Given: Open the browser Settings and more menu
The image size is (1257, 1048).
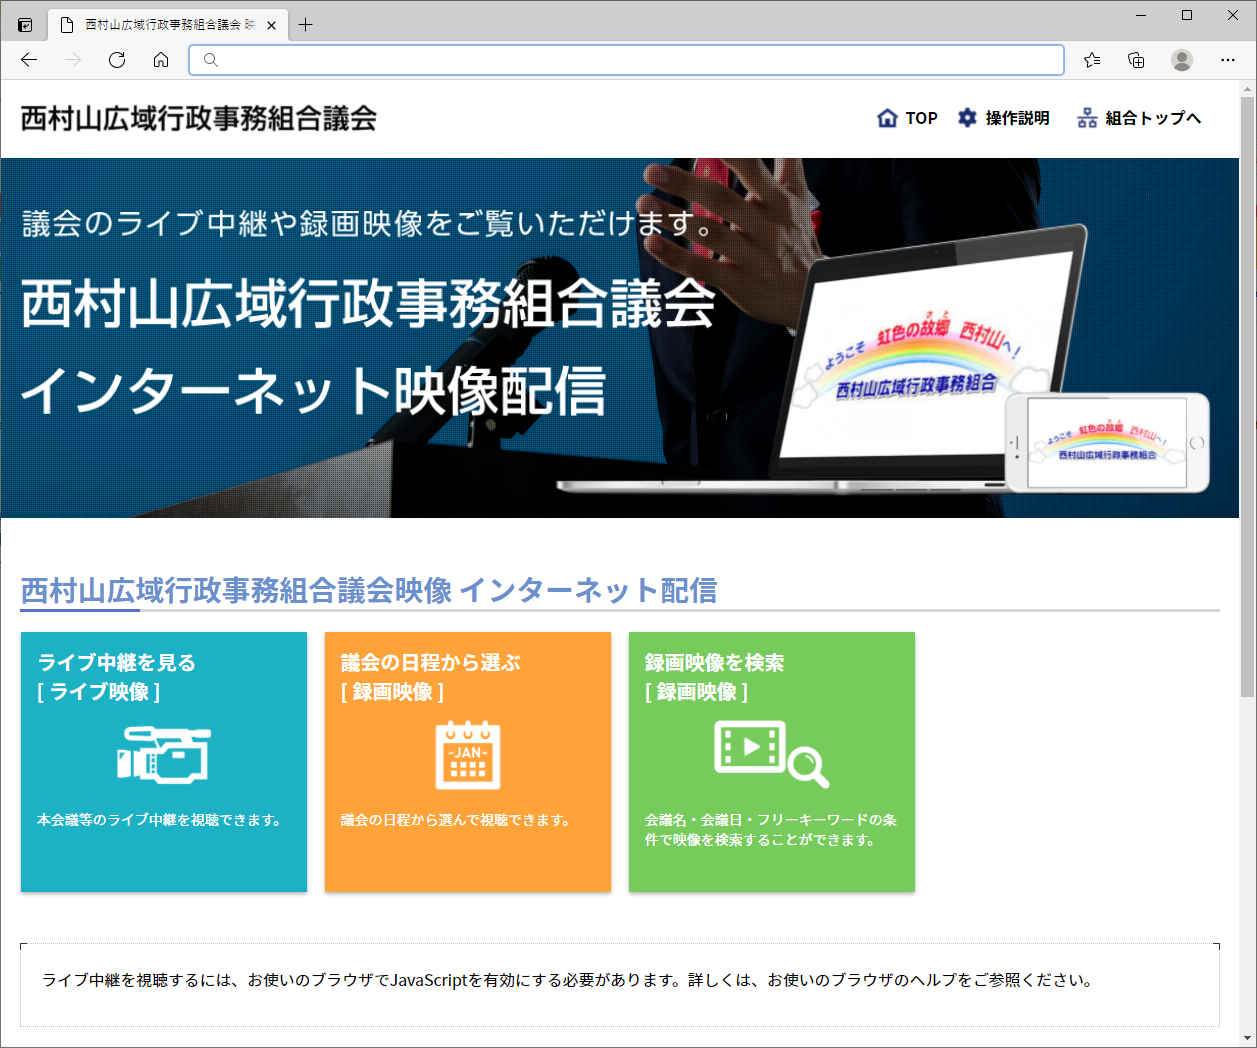Looking at the screenshot, I should click(1228, 60).
